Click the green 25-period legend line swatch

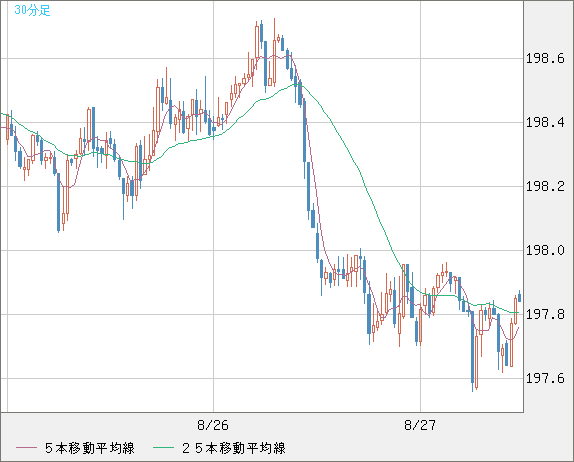(163, 448)
